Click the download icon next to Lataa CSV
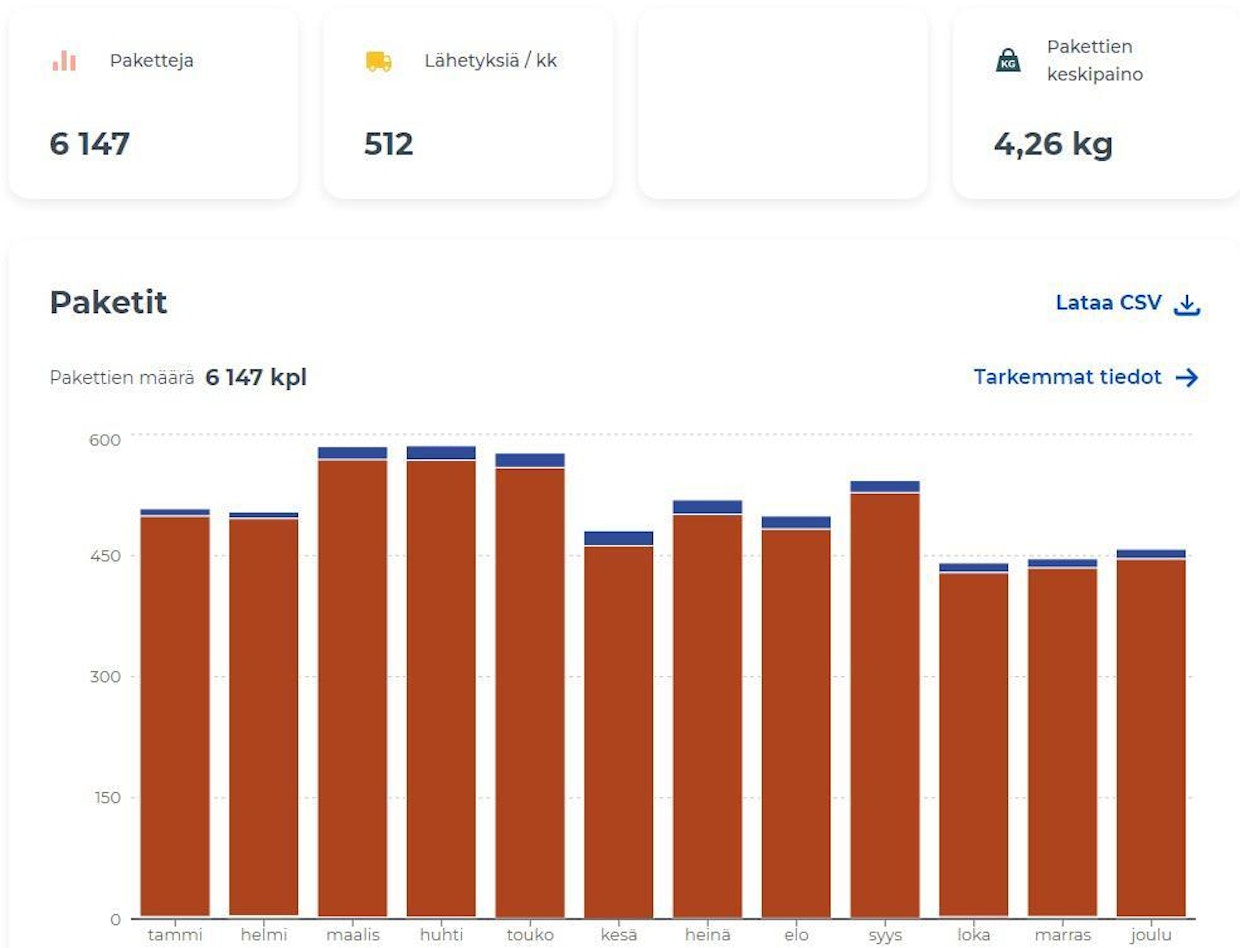Screen dimensions: 1240x948 (1186, 304)
